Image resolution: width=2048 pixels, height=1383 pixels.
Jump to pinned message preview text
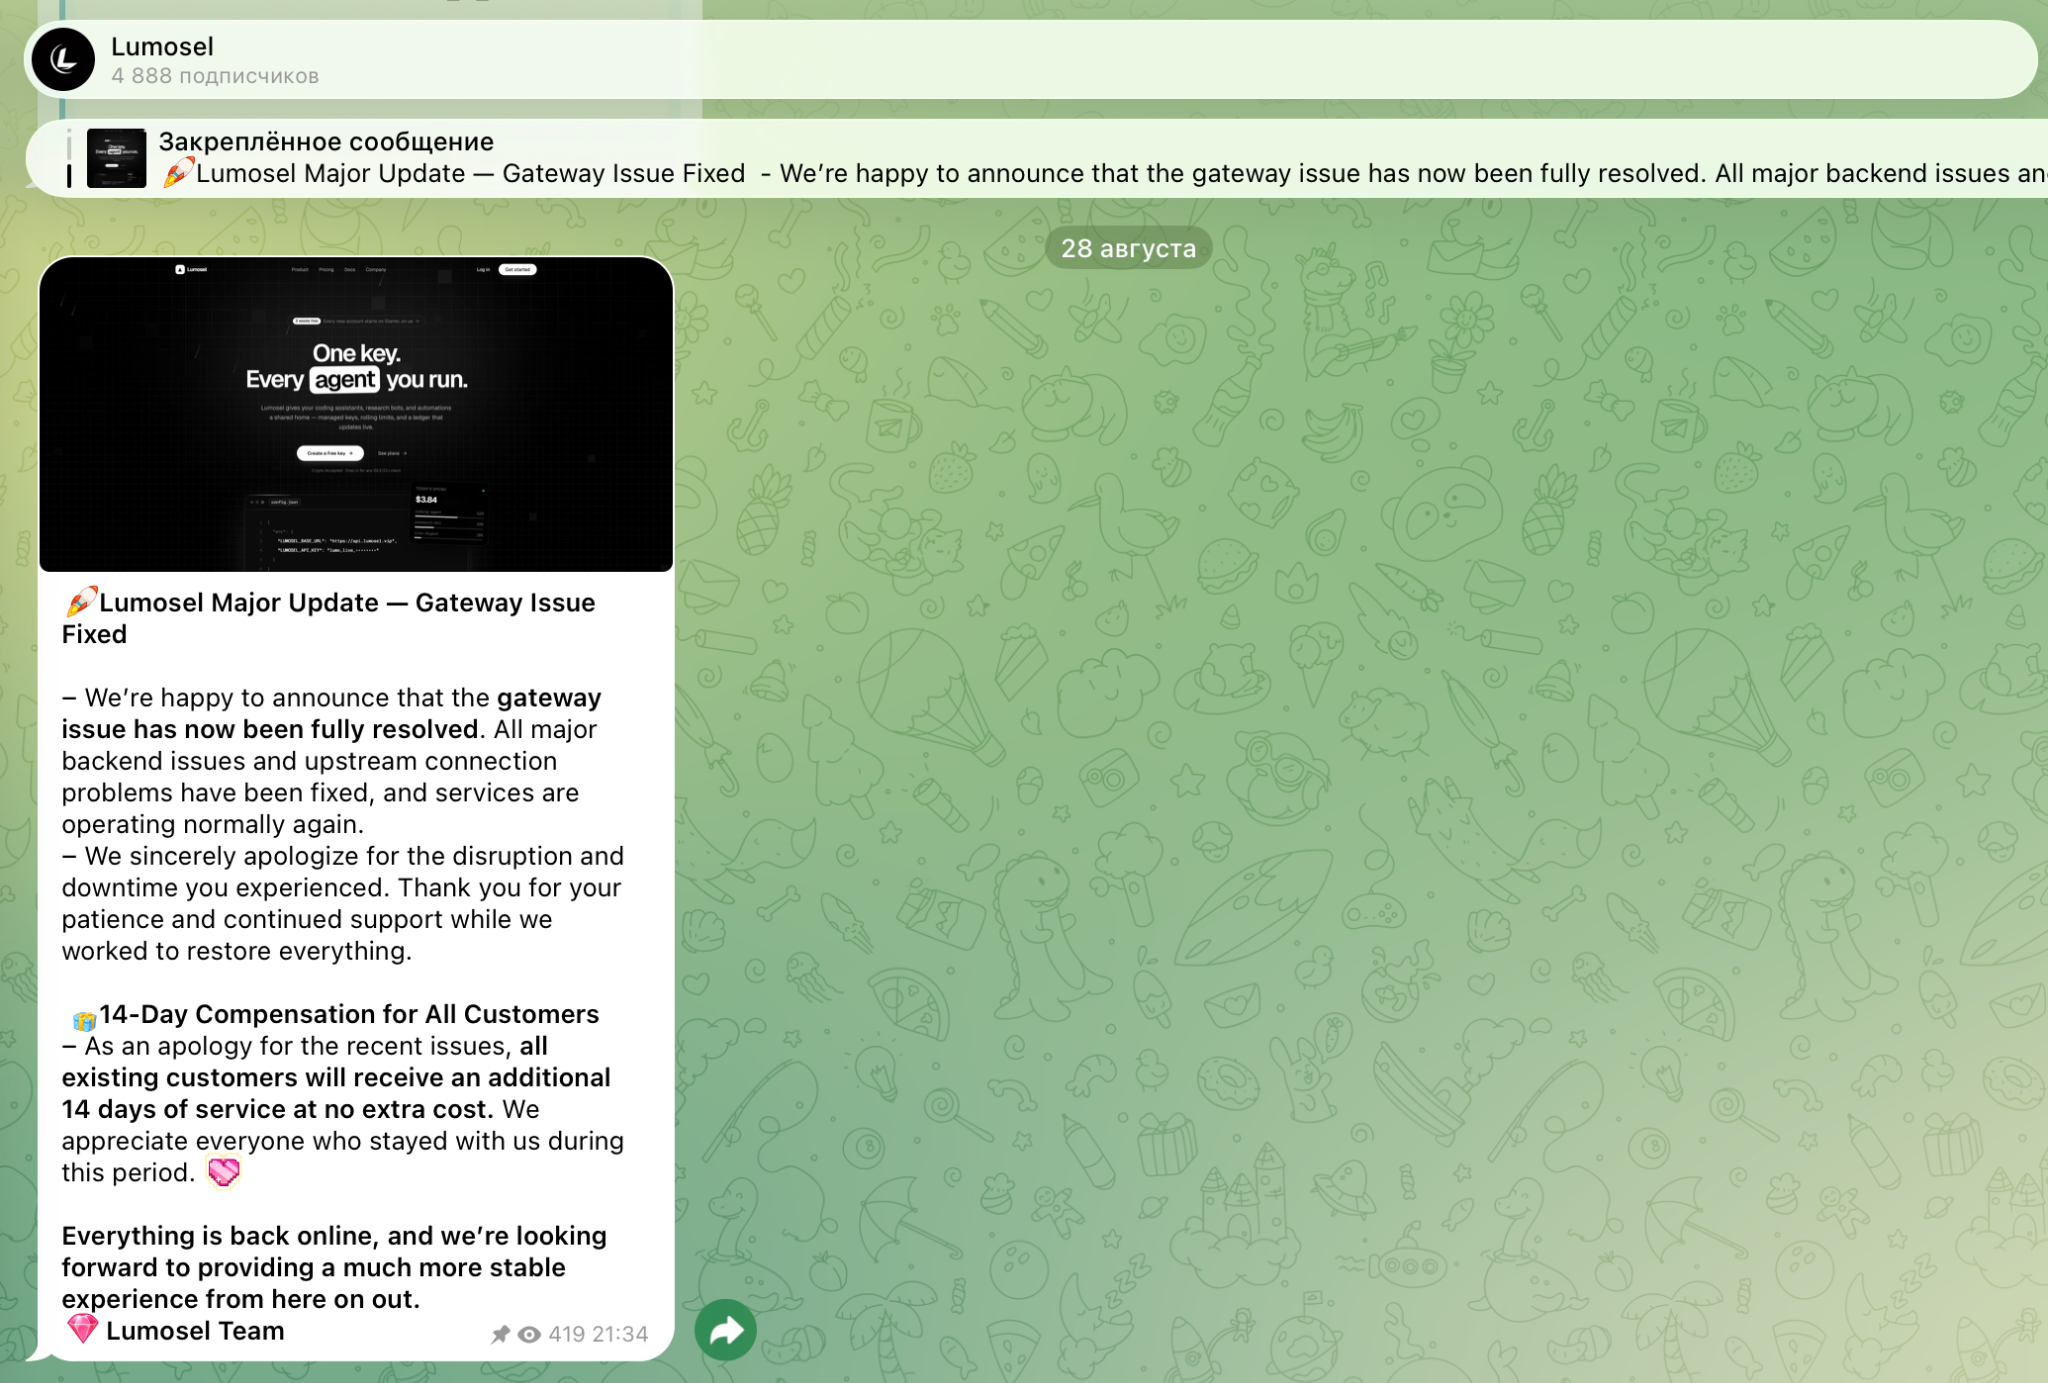tap(1103, 174)
